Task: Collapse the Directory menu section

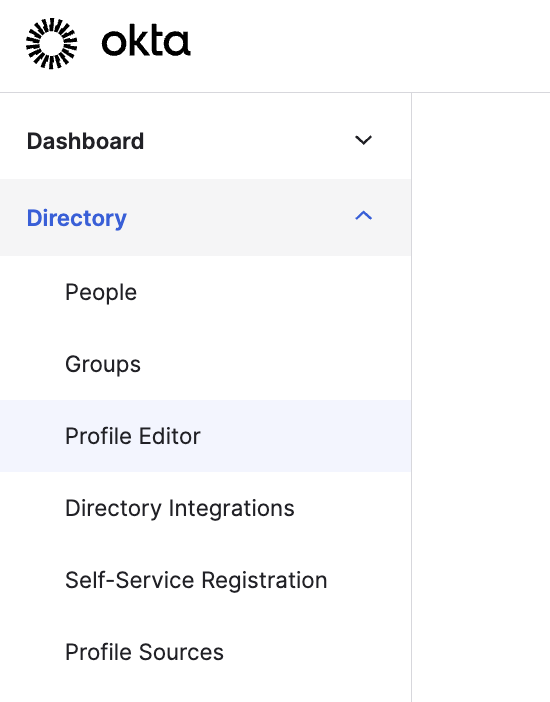Action: 206,218
